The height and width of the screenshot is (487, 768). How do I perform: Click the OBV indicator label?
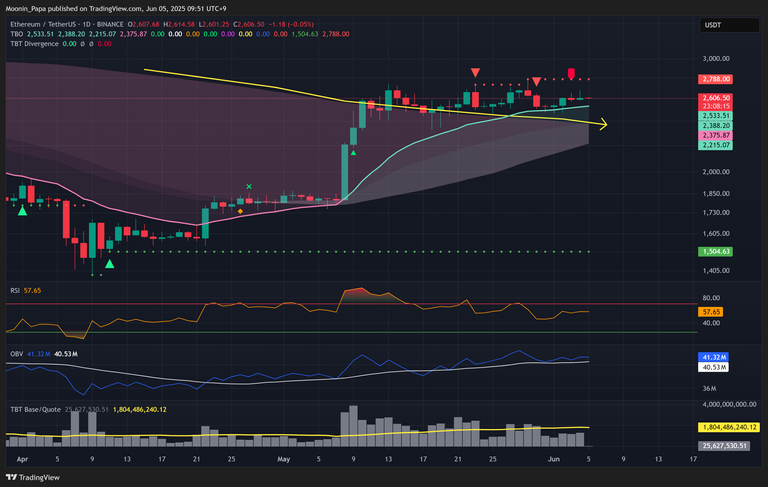pos(17,354)
